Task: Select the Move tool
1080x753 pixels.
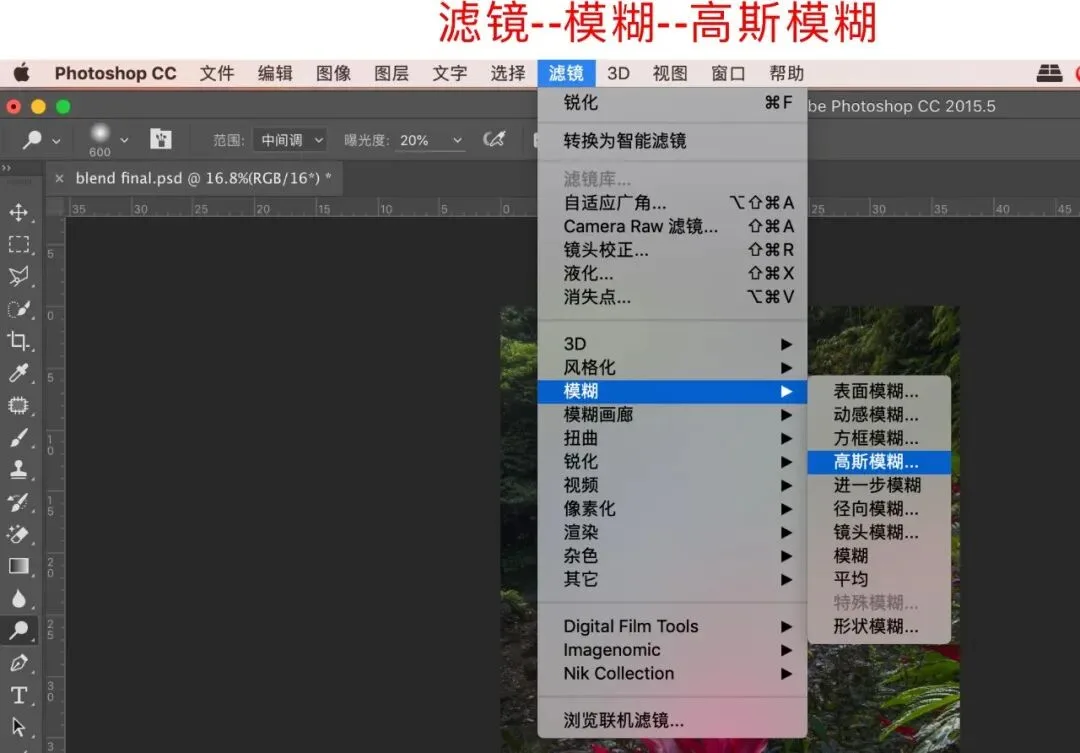Action: click(x=19, y=212)
